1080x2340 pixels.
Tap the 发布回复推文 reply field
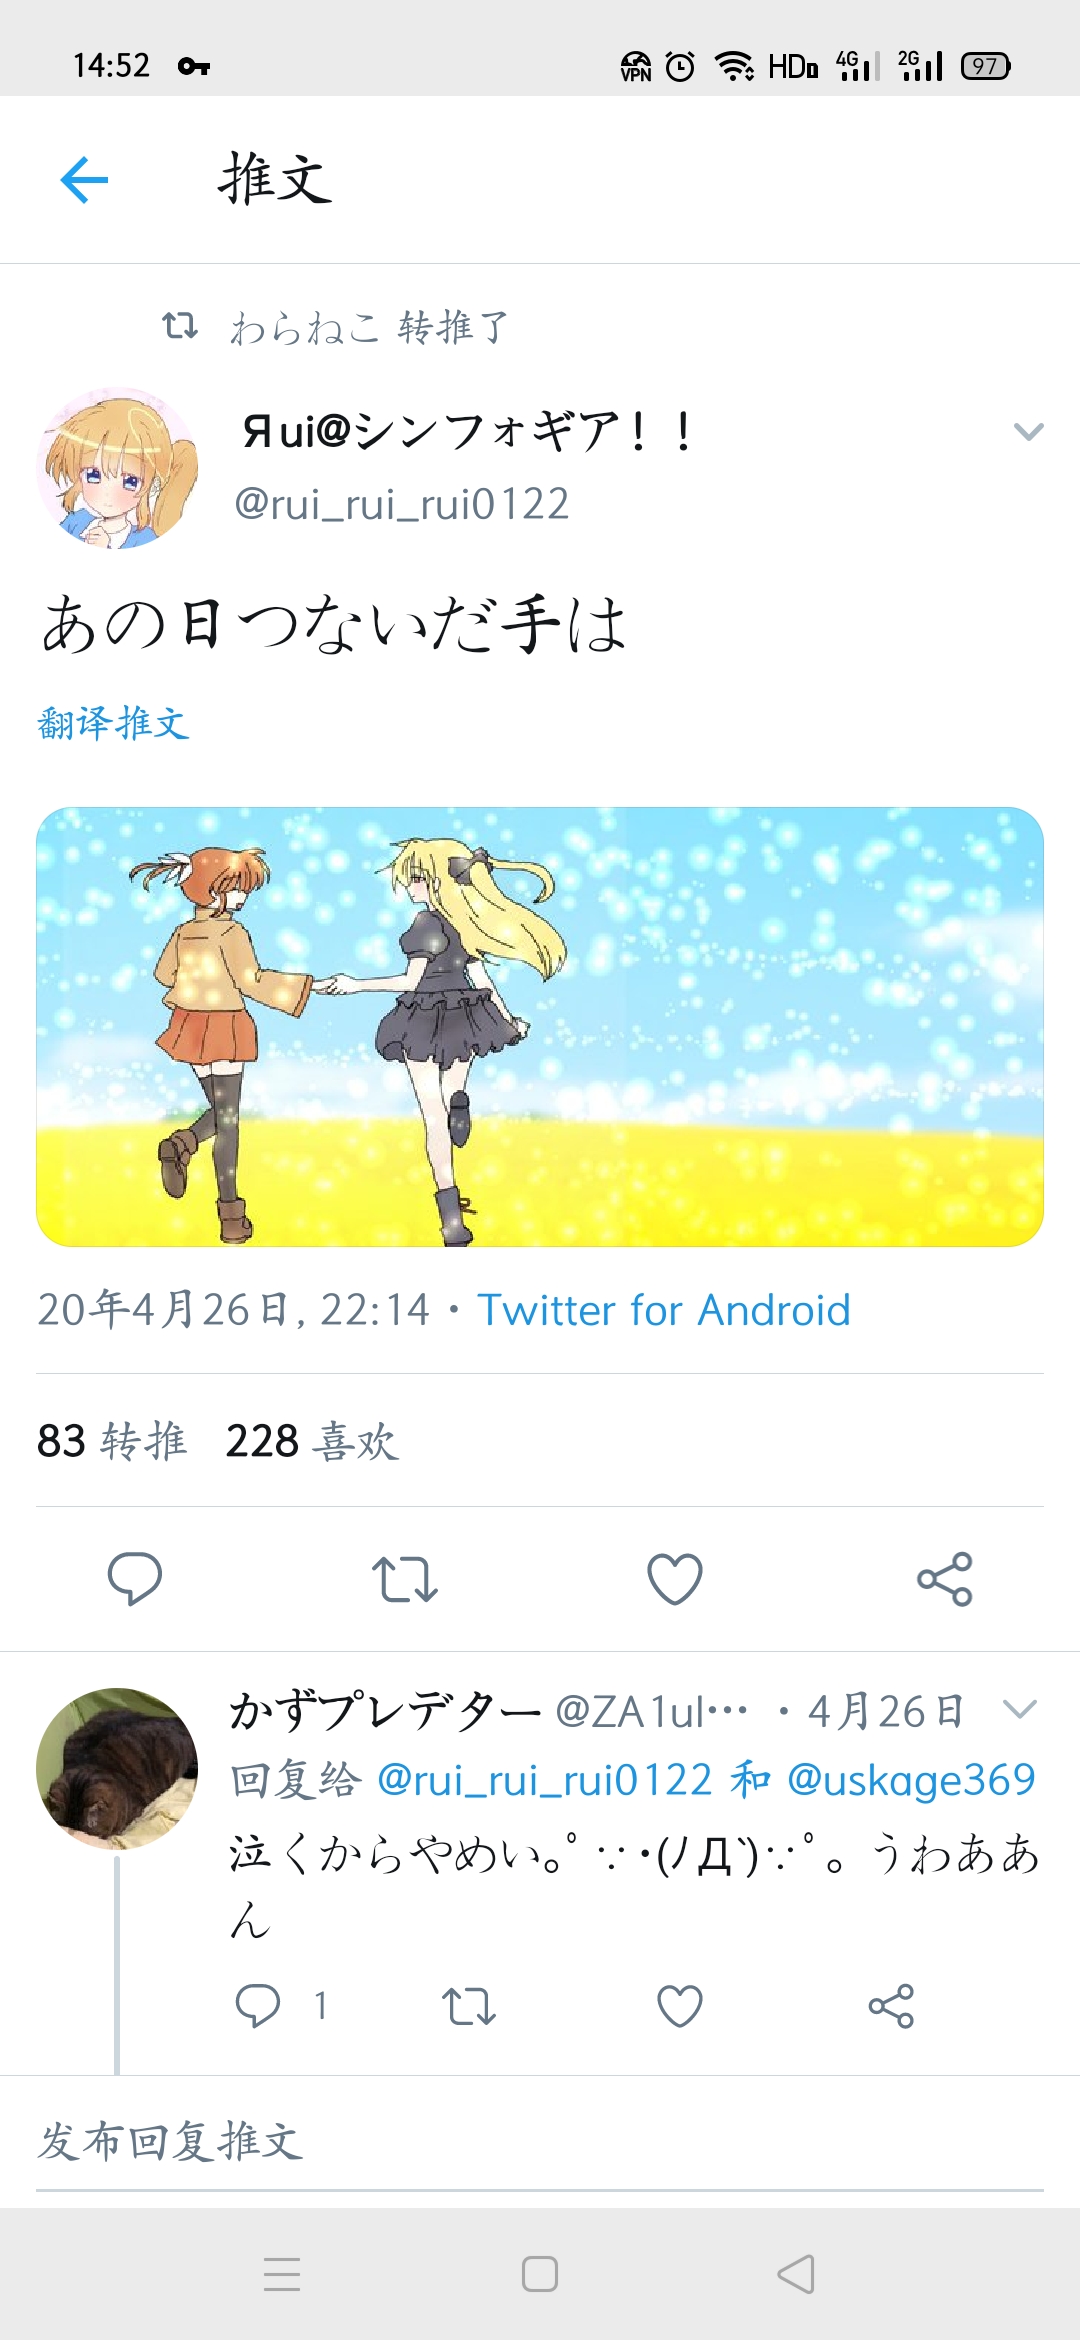click(540, 2143)
